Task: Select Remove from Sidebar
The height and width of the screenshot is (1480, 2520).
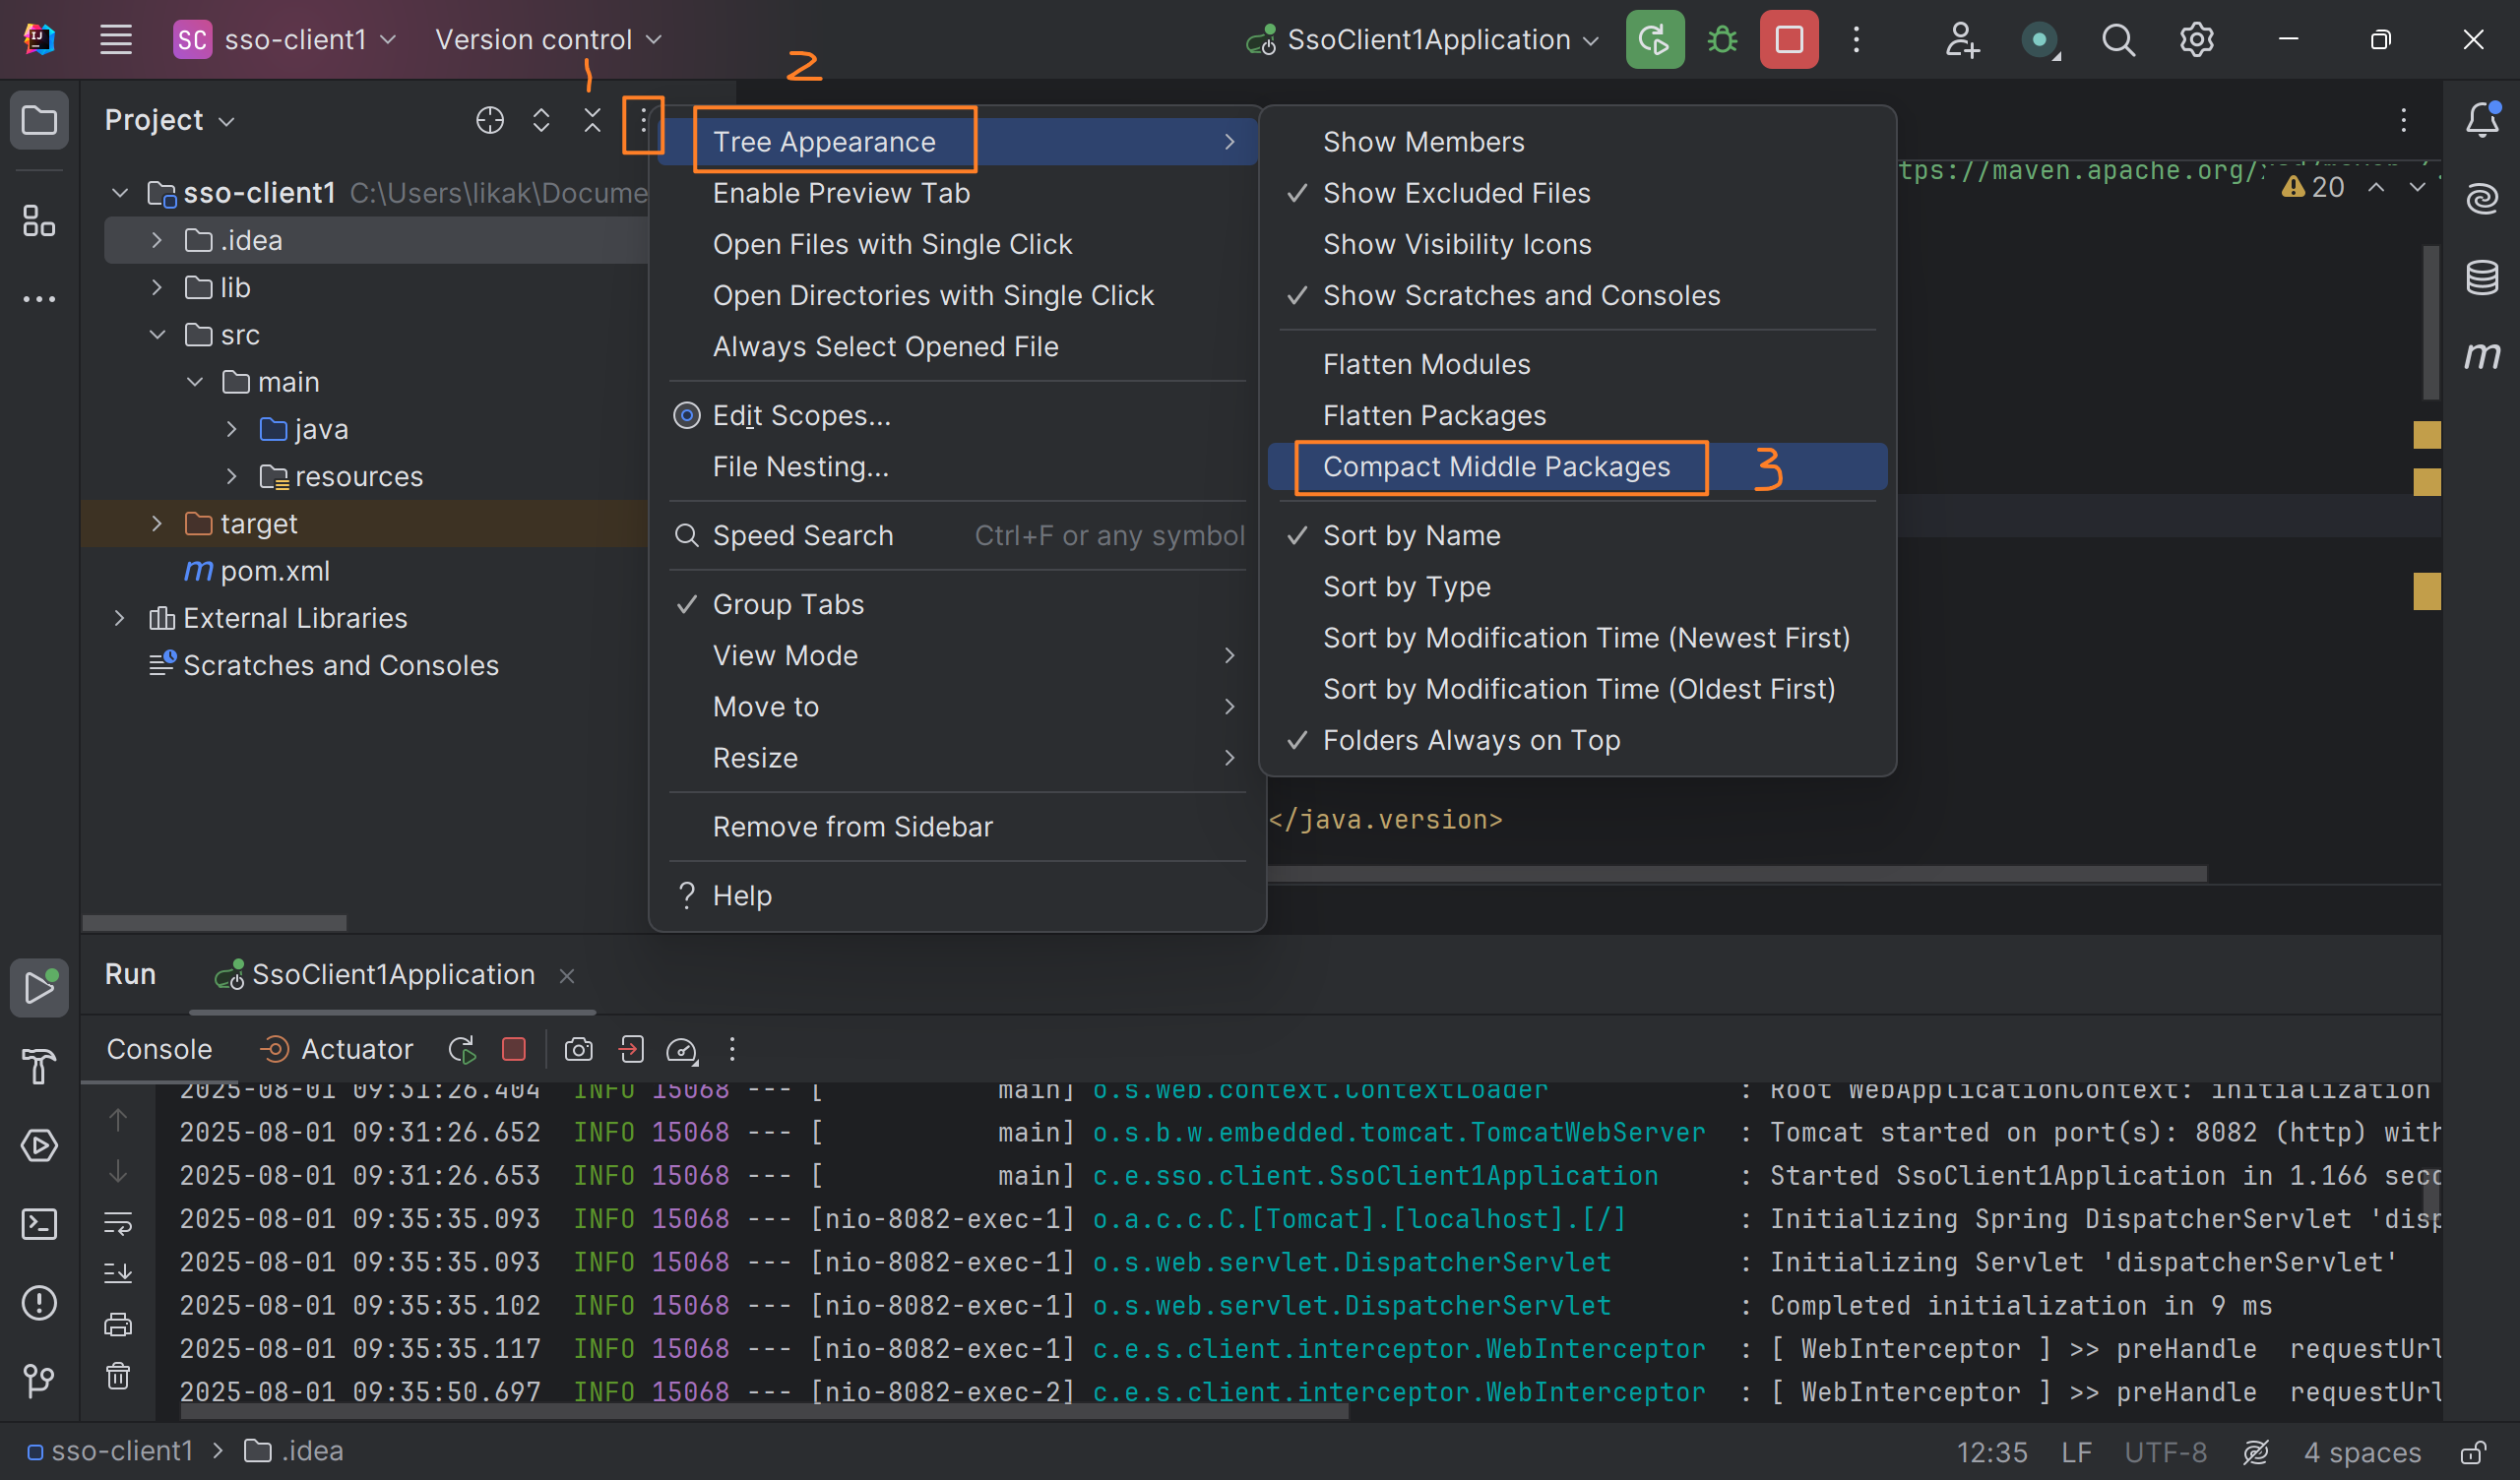Action: click(852, 826)
